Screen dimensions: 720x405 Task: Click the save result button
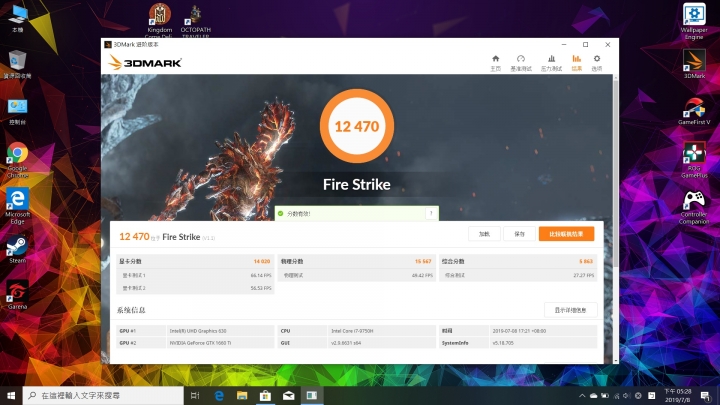519,234
